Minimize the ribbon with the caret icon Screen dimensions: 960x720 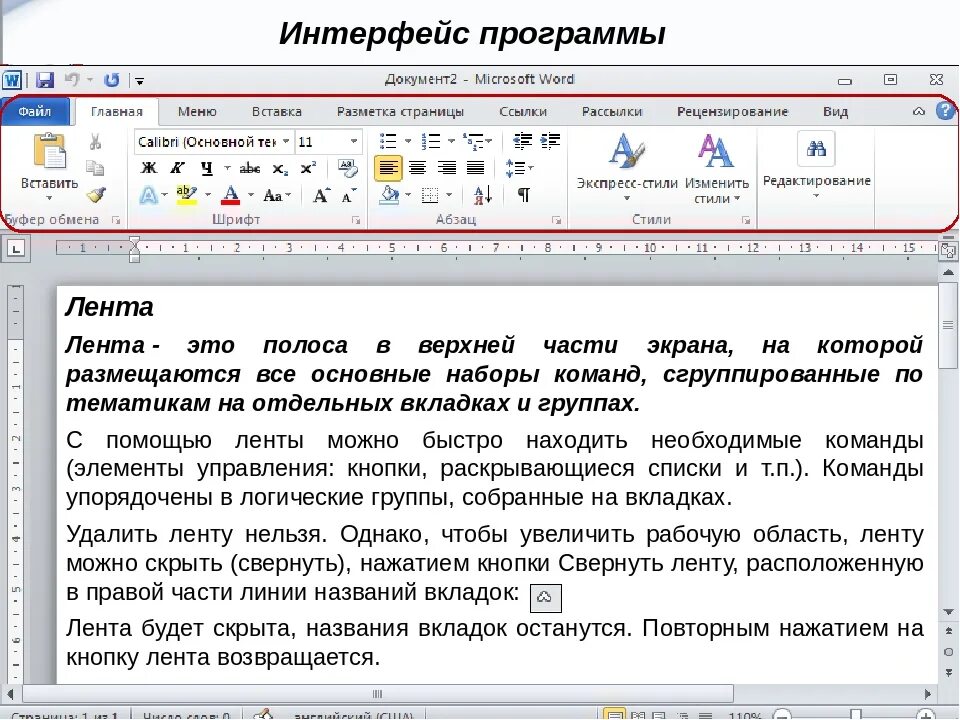919,111
